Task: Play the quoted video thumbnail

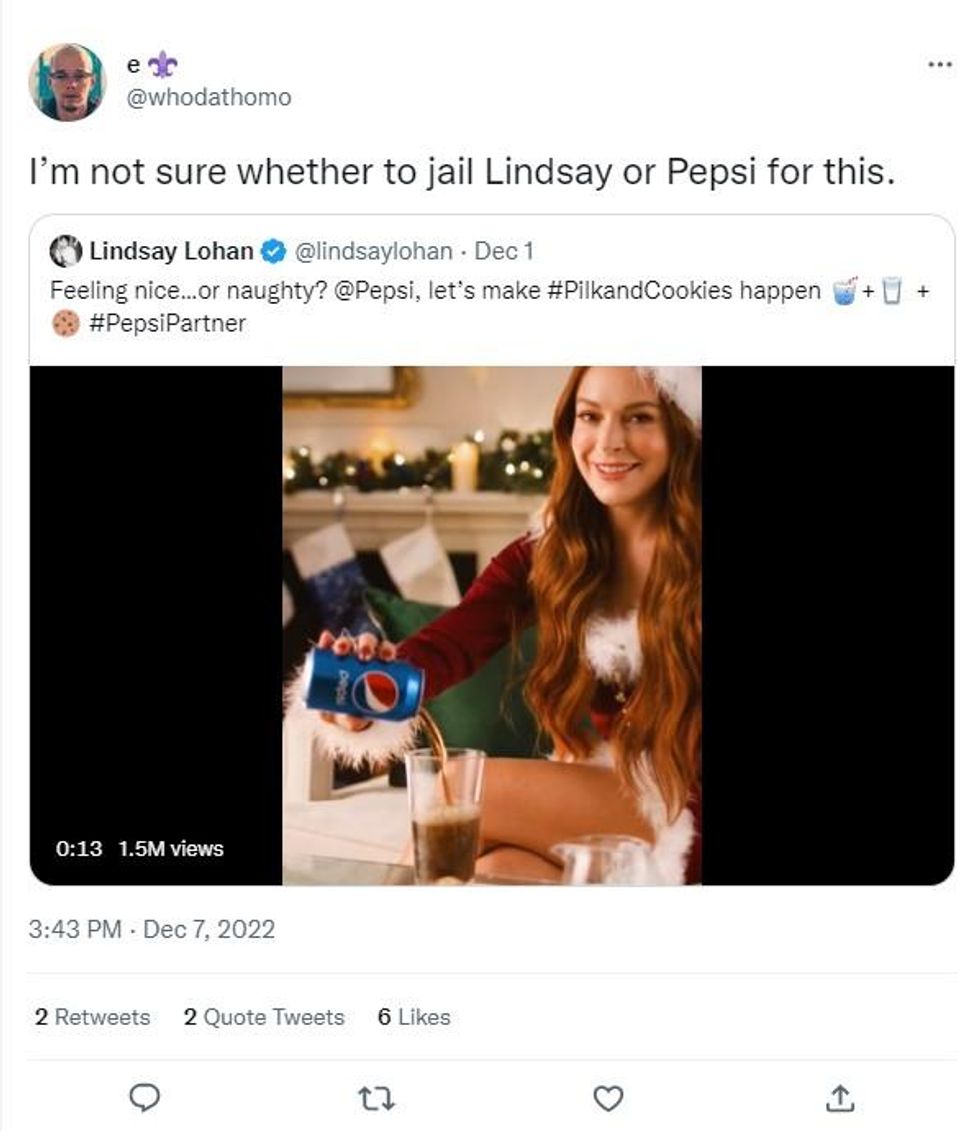Action: coord(491,625)
